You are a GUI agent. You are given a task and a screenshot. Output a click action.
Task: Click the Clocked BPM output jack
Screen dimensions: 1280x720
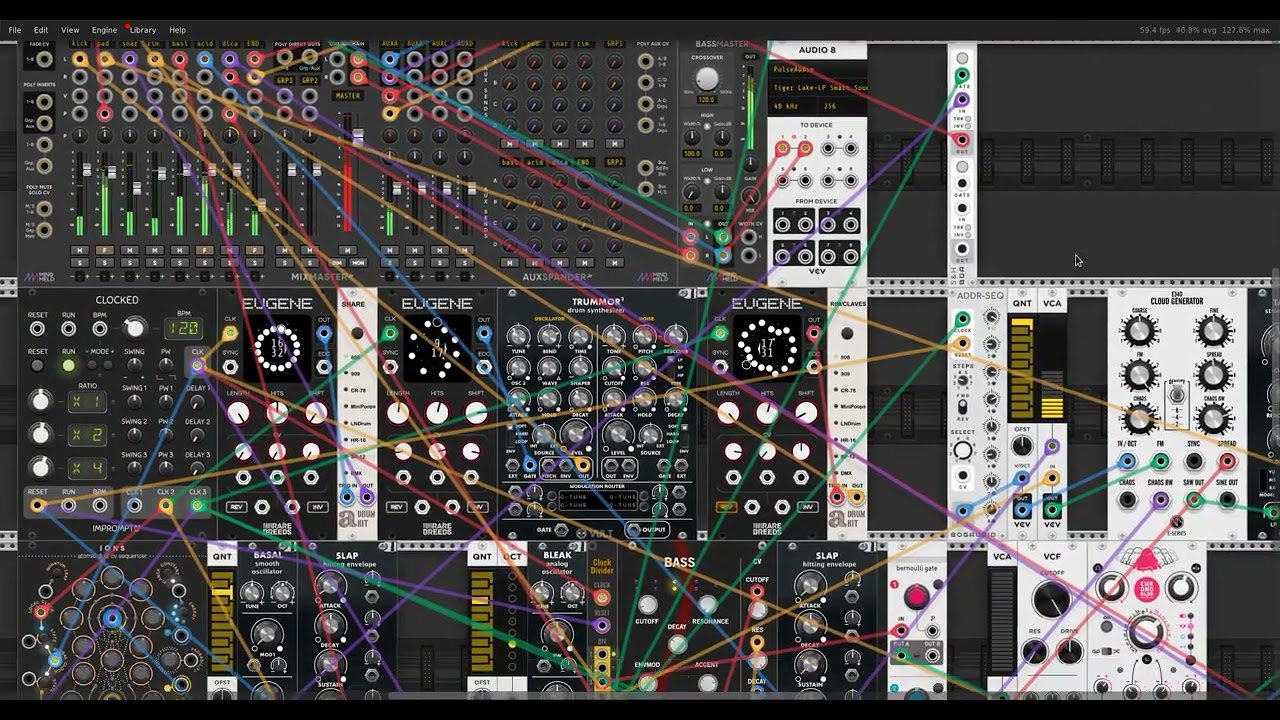click(x=100, y=506)
